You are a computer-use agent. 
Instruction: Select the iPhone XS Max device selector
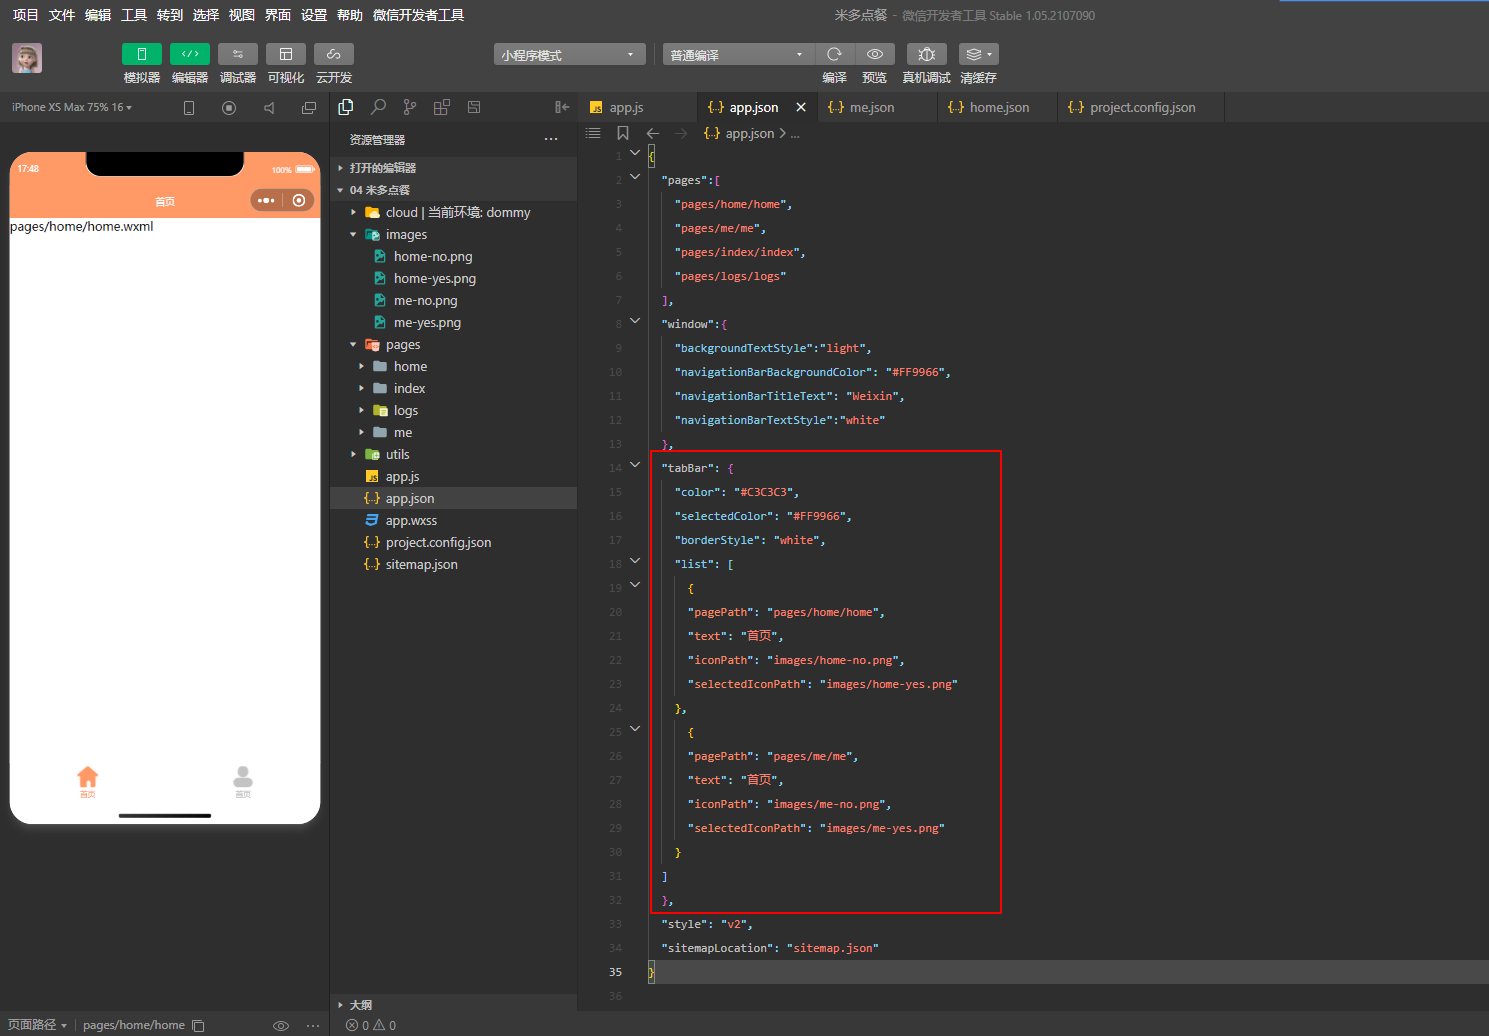72,108
